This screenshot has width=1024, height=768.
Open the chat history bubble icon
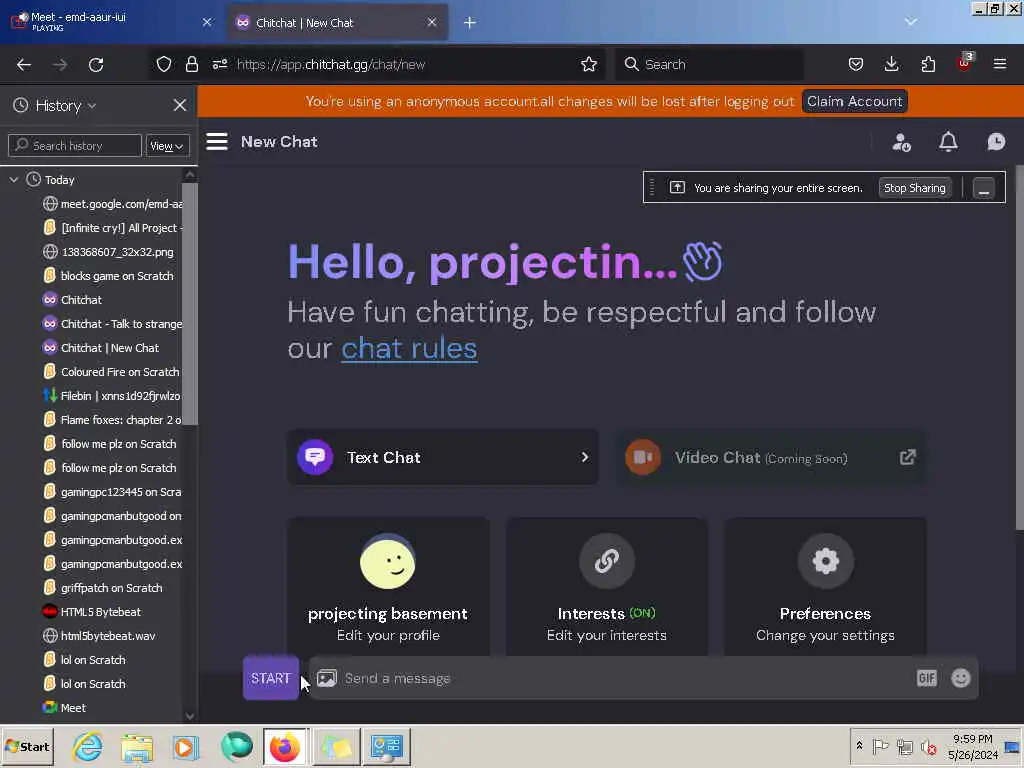pos(996,142)
